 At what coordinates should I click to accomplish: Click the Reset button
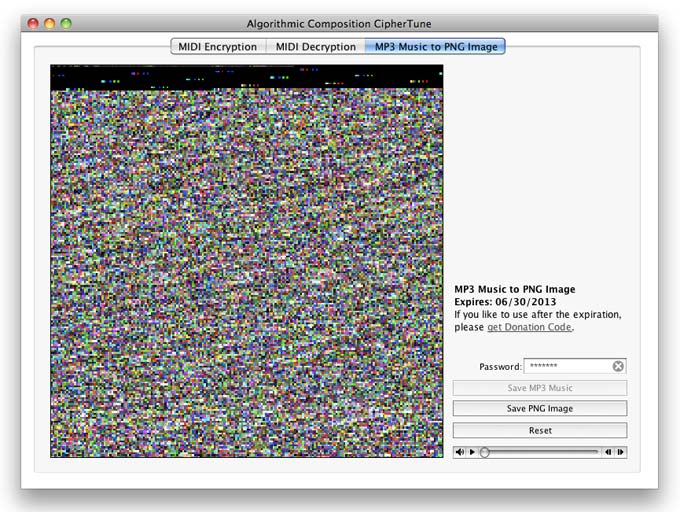tap(540, 430)
